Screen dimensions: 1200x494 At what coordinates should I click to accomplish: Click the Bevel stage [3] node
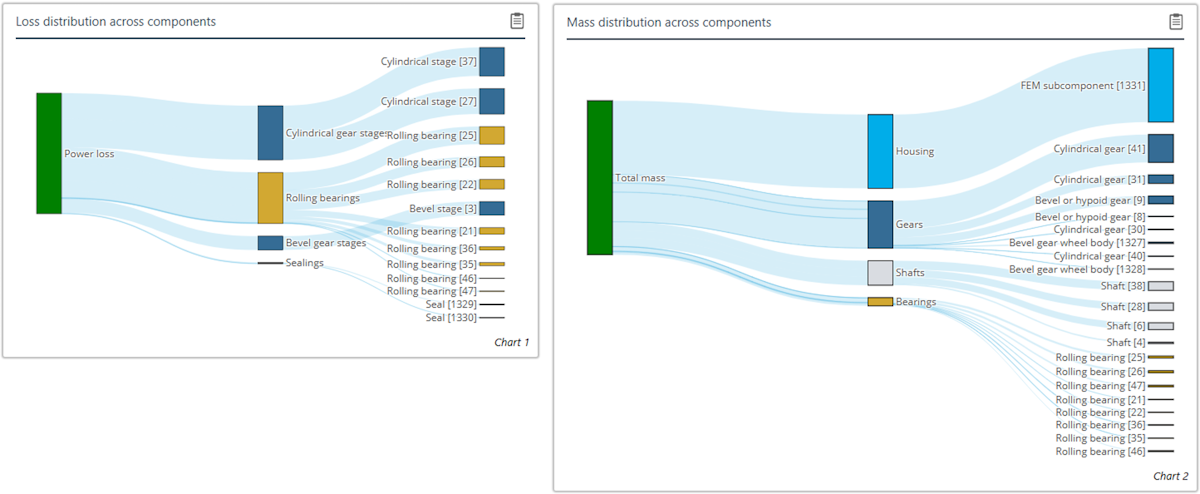[x=492, y=208]
